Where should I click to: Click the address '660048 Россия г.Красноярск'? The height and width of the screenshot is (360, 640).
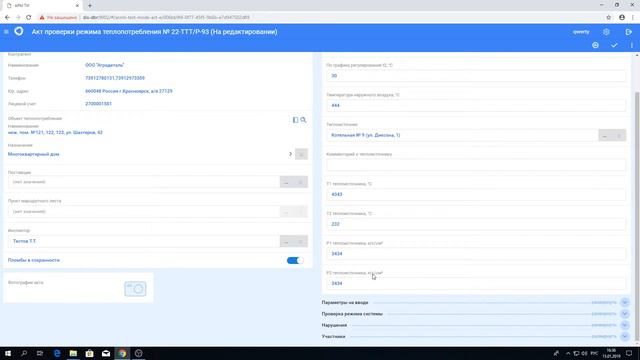point(129,91)
